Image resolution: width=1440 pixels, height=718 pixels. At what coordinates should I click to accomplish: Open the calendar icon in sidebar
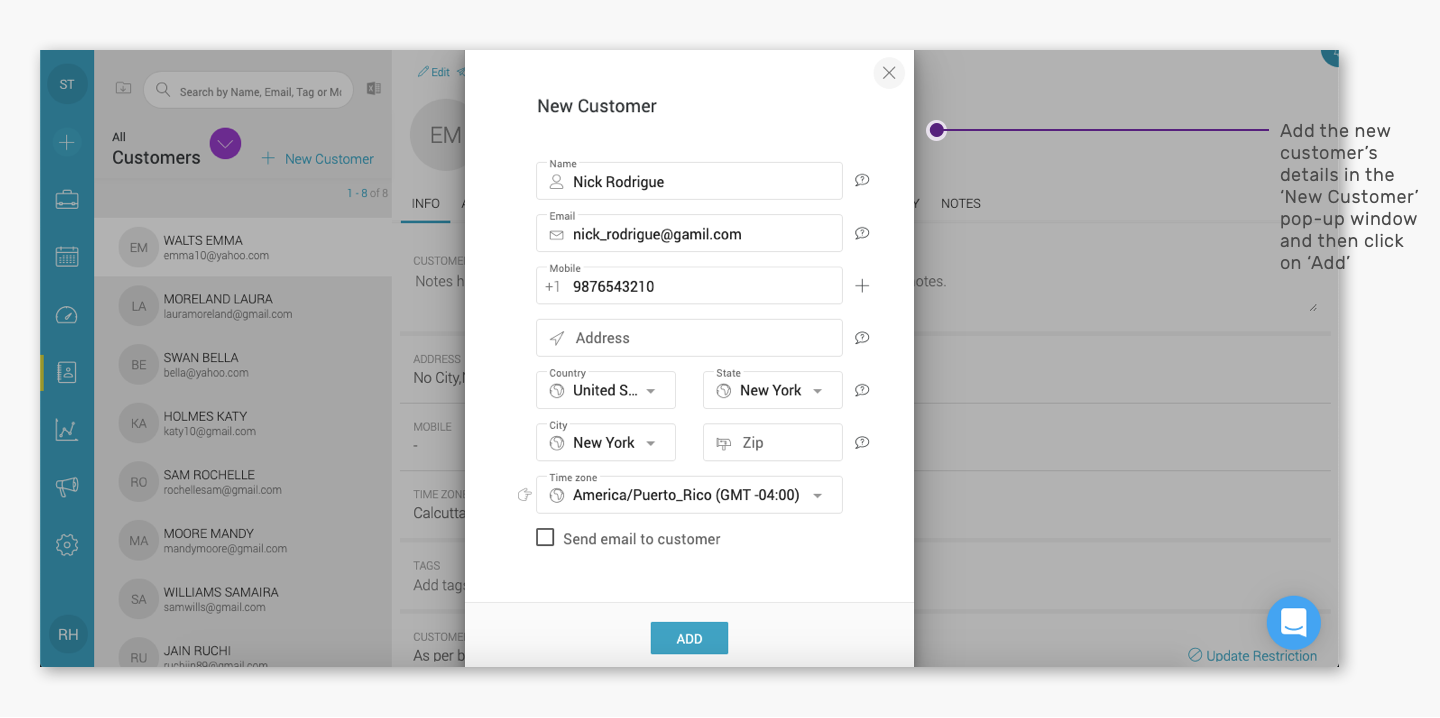click(x=67, y=257)
